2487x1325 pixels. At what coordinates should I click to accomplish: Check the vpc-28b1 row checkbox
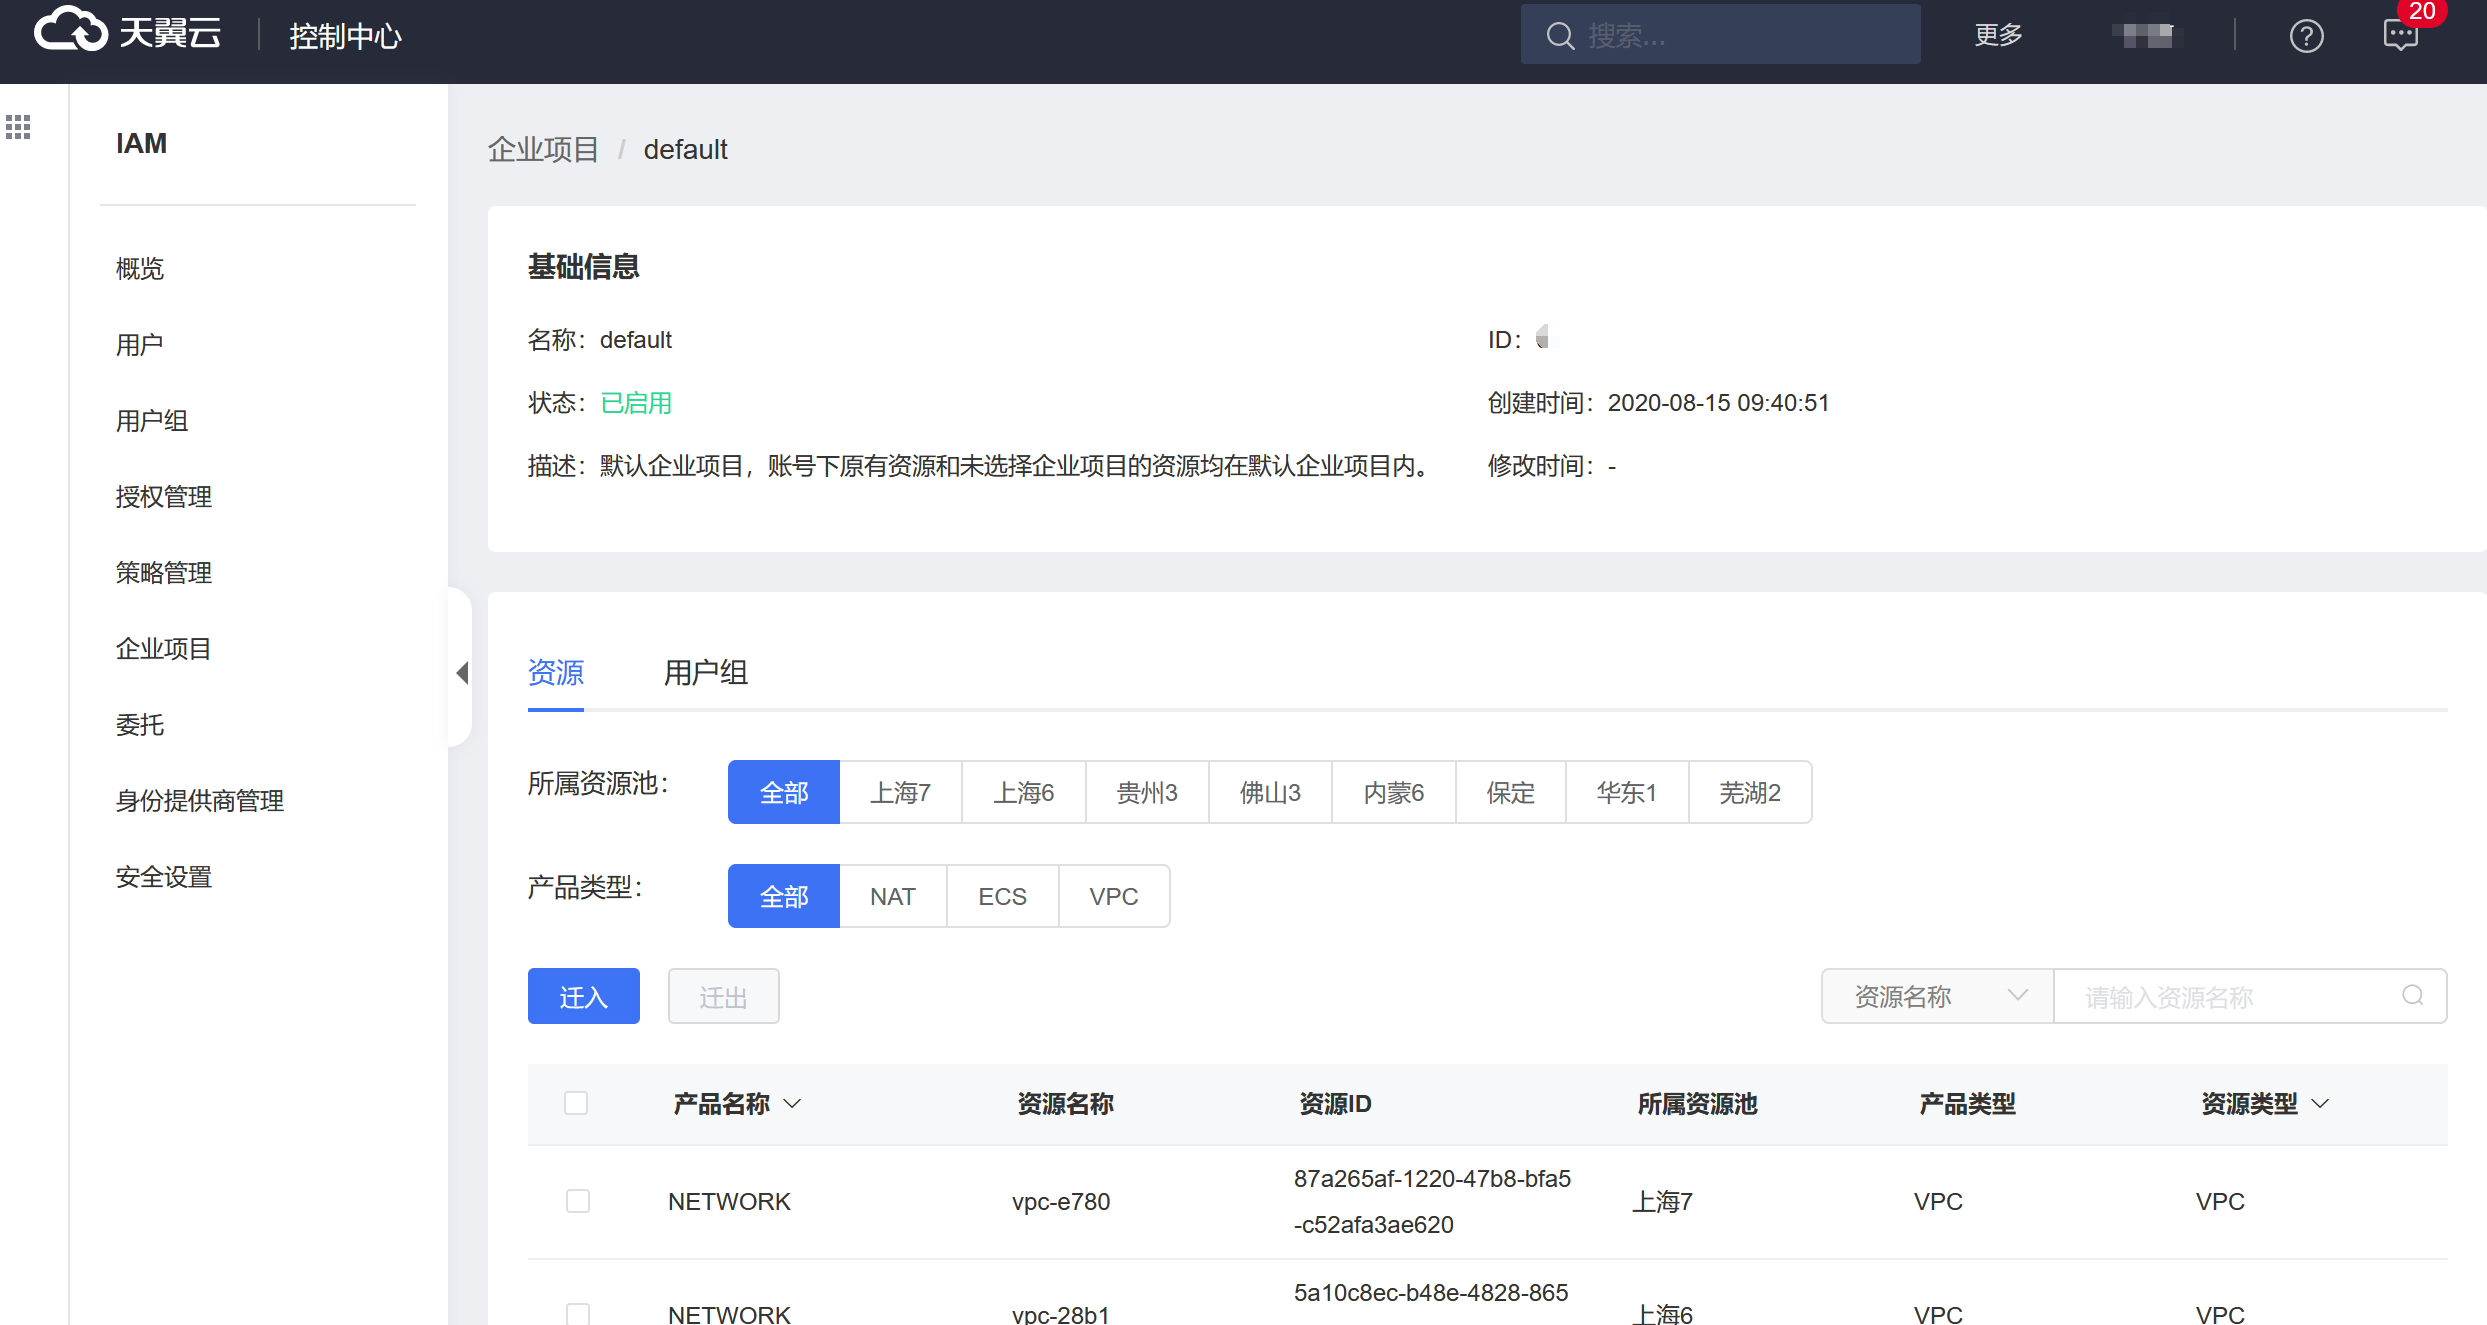578,1313
